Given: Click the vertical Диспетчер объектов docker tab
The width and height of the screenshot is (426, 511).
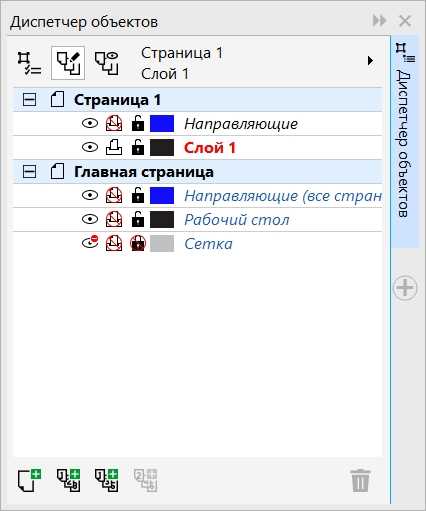Looking at the screenshot, I should click(405, 142).
